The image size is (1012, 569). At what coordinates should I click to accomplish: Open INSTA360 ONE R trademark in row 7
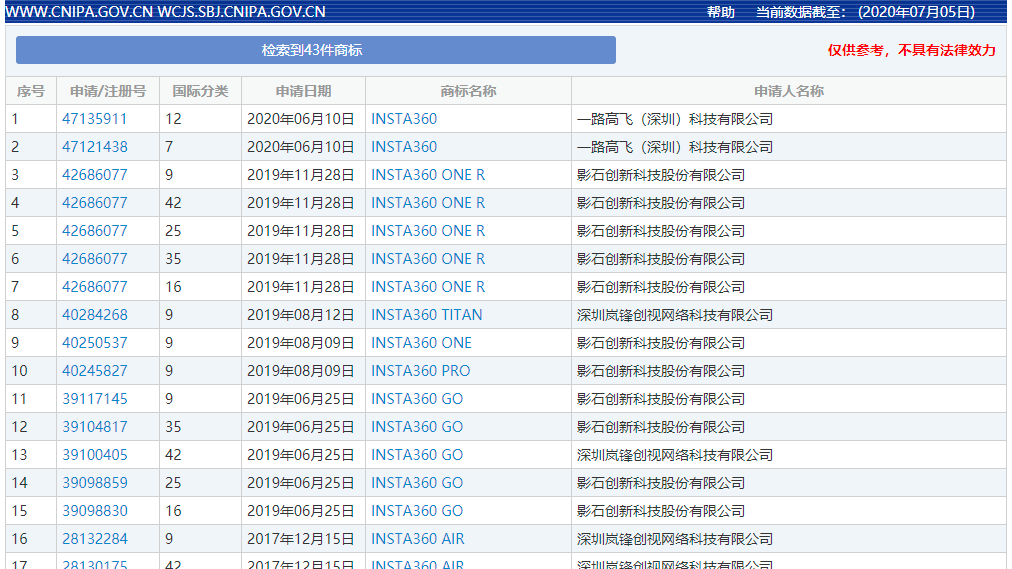[428, 286]
